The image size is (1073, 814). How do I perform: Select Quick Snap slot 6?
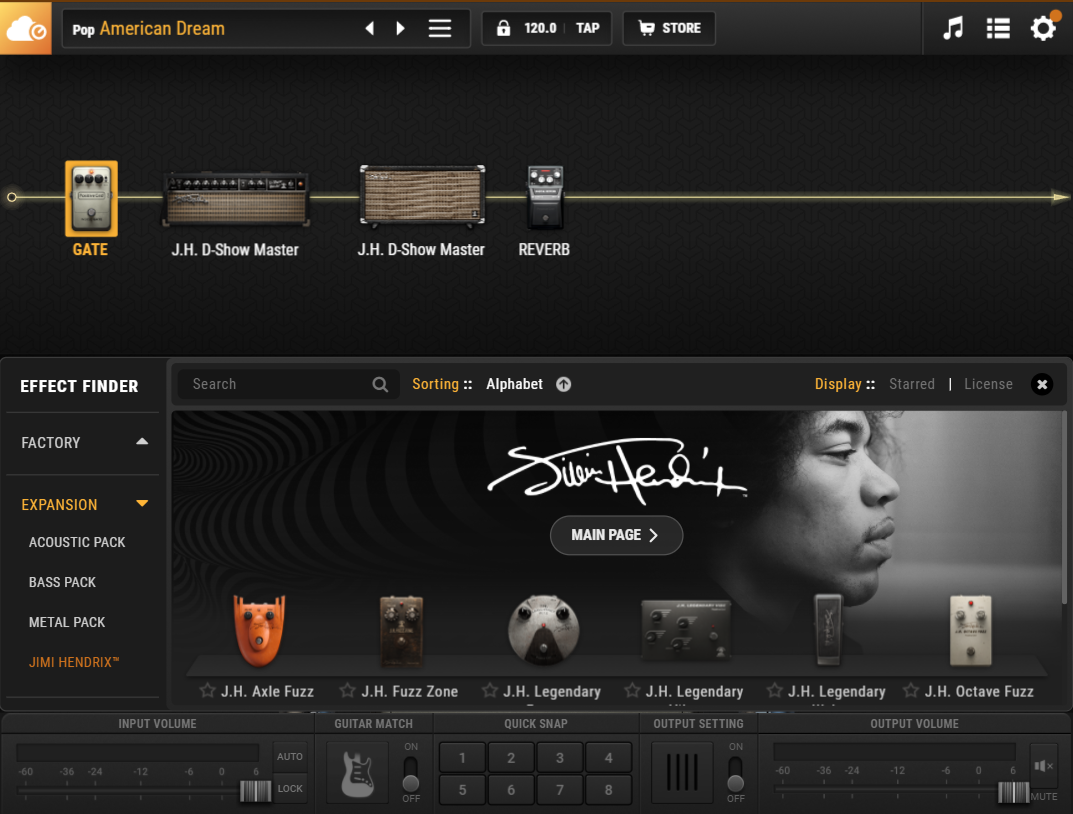point(510,790)
